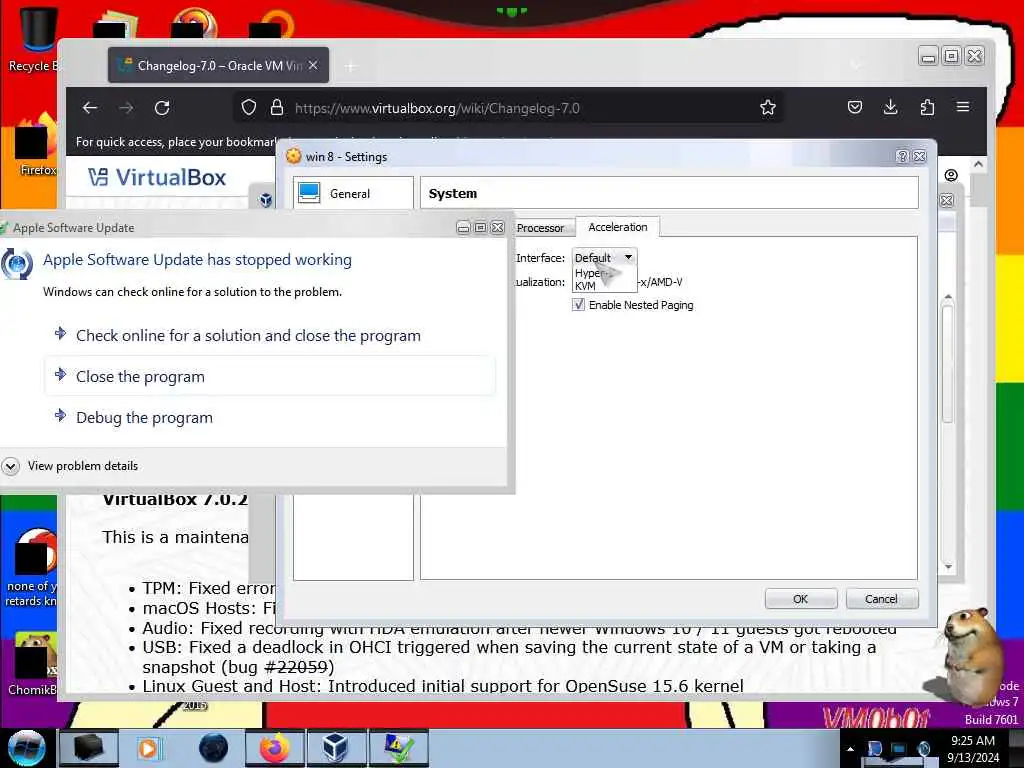Open dark globe app in taskbar
Image resolution: width=1024 pixels, height=768 pixels.
point(213,748)
